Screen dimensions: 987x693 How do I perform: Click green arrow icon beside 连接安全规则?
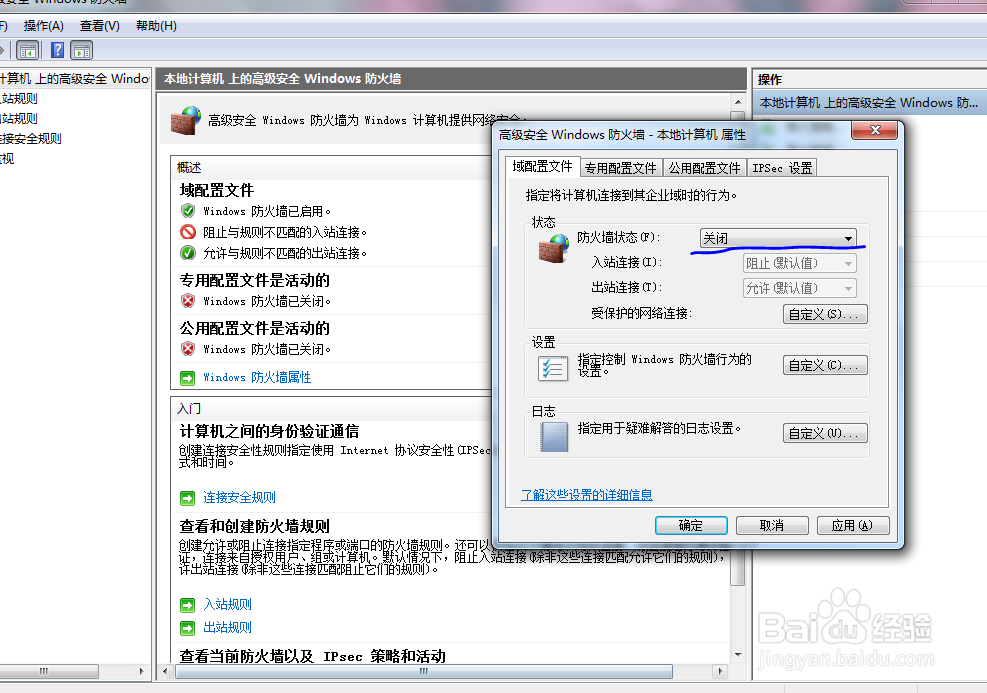pos(188,498)
